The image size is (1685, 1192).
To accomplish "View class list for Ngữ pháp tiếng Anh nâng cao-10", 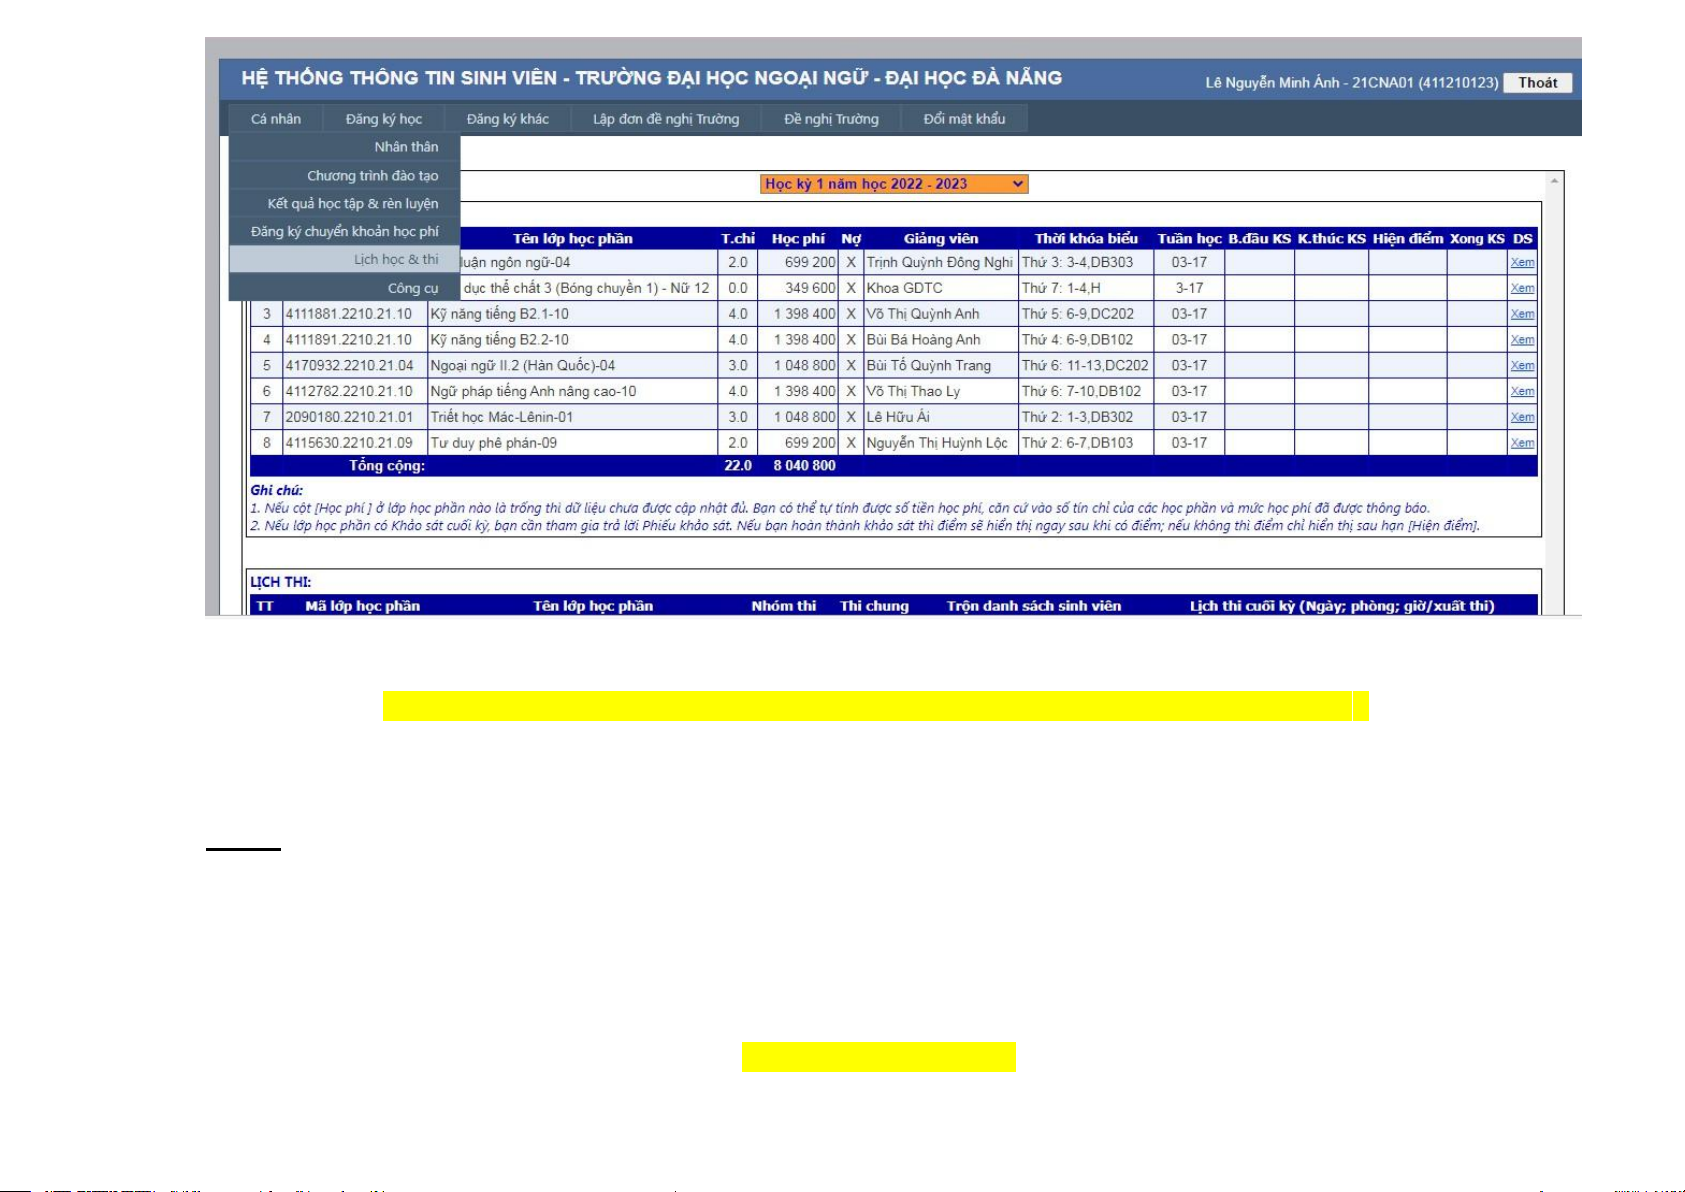I will coord(1522,392).
